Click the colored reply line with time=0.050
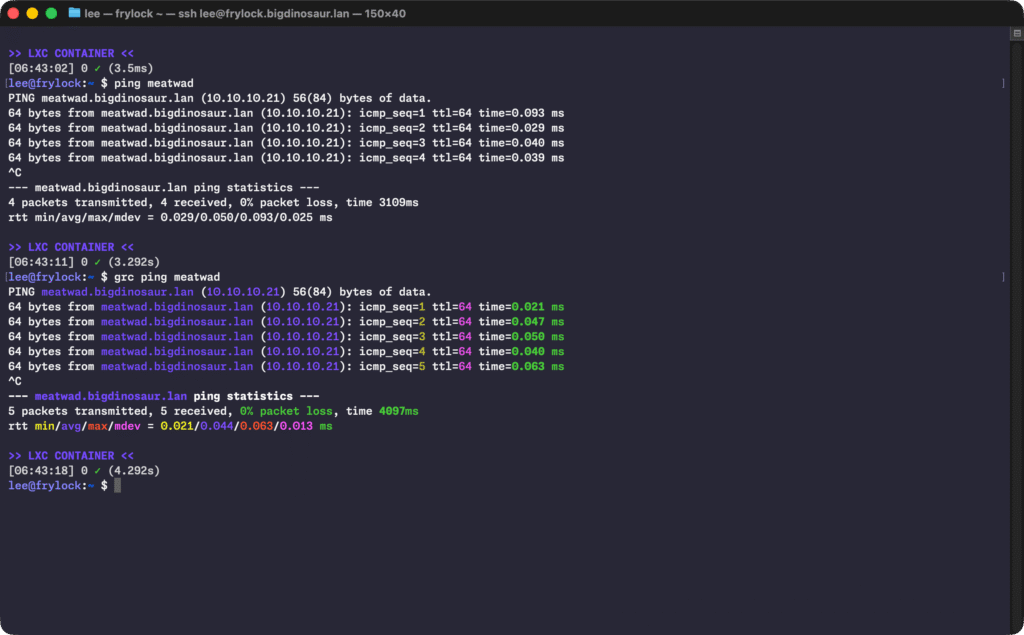1024x635 pixels. 286,337
